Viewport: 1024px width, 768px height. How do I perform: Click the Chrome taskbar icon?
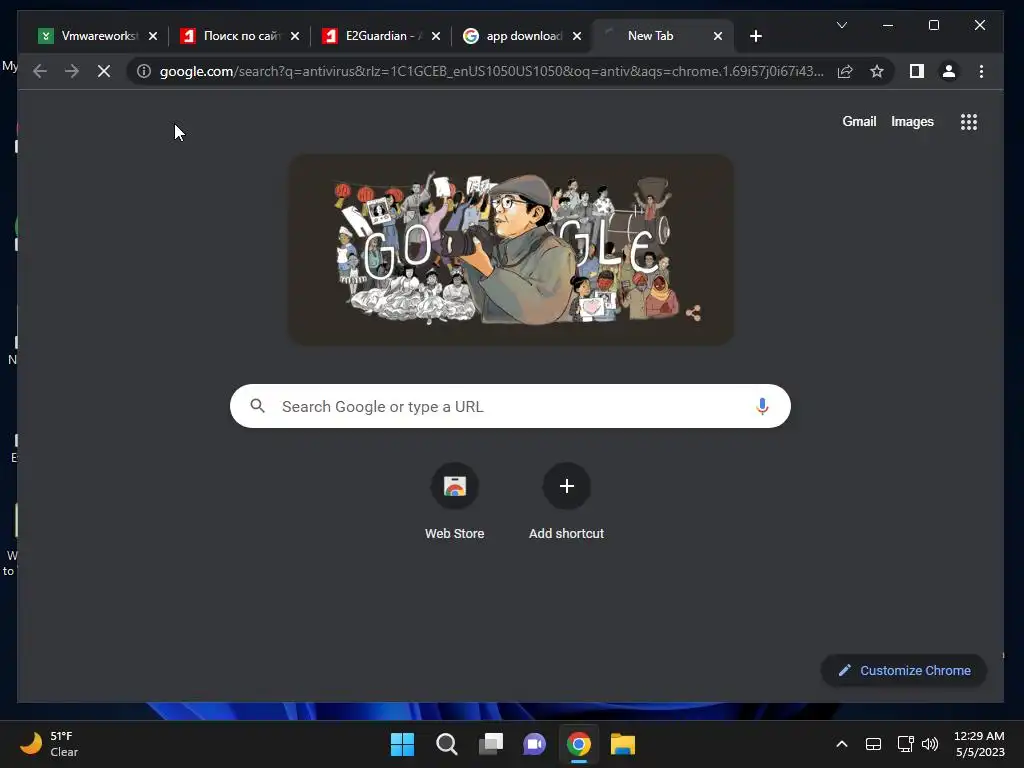coord(579,744)
